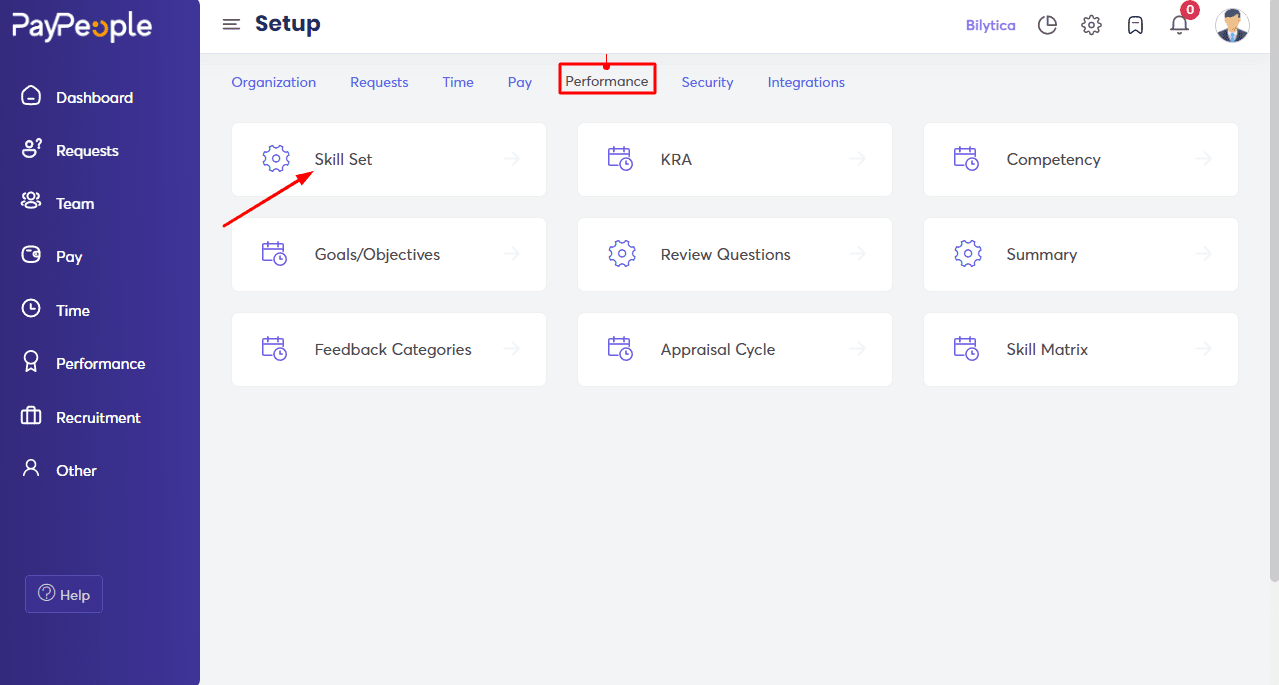Viewport: 1279px width, 685px height.
Task: Click the arrow on Summary card
Action: pos(1203,254)
